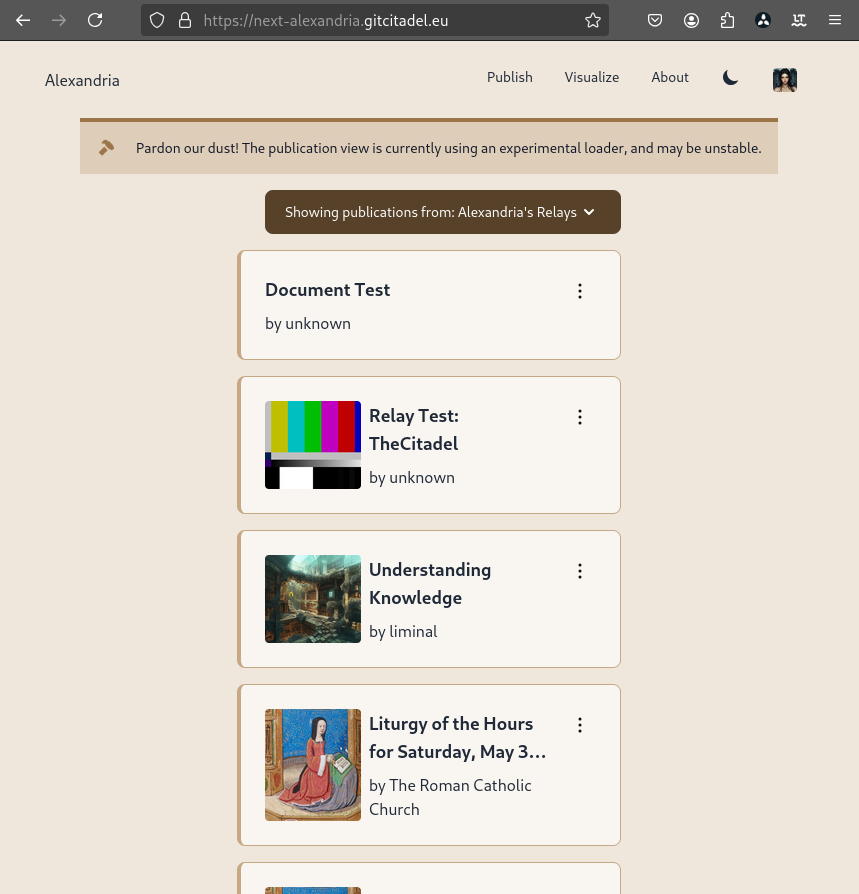The width and height of the screenshot is (859, 894).
Task: Click the translate-style extension icon
Action: point(799,21)
